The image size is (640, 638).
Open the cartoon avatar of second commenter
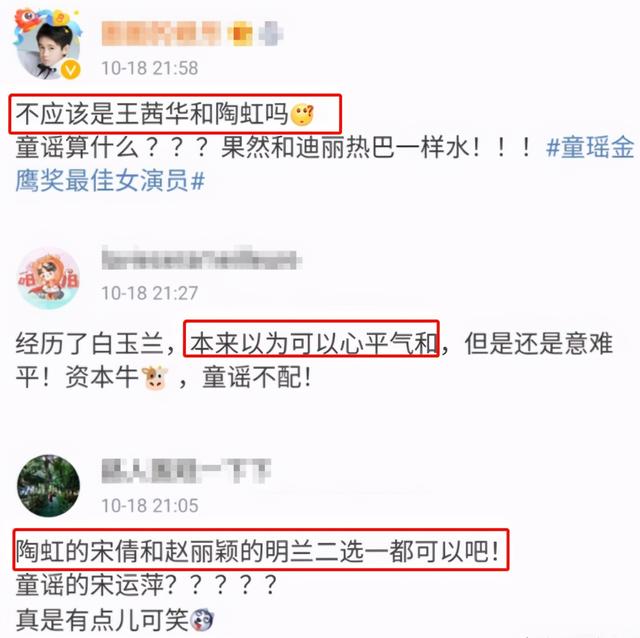coord(48,279)
